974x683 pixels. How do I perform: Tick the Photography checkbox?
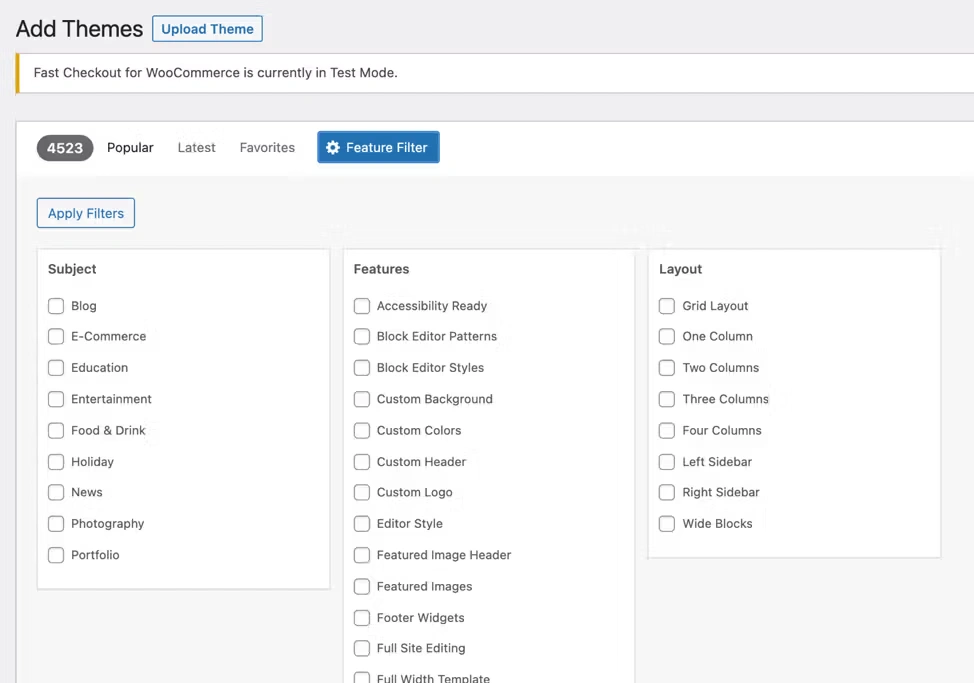[56, 524]
